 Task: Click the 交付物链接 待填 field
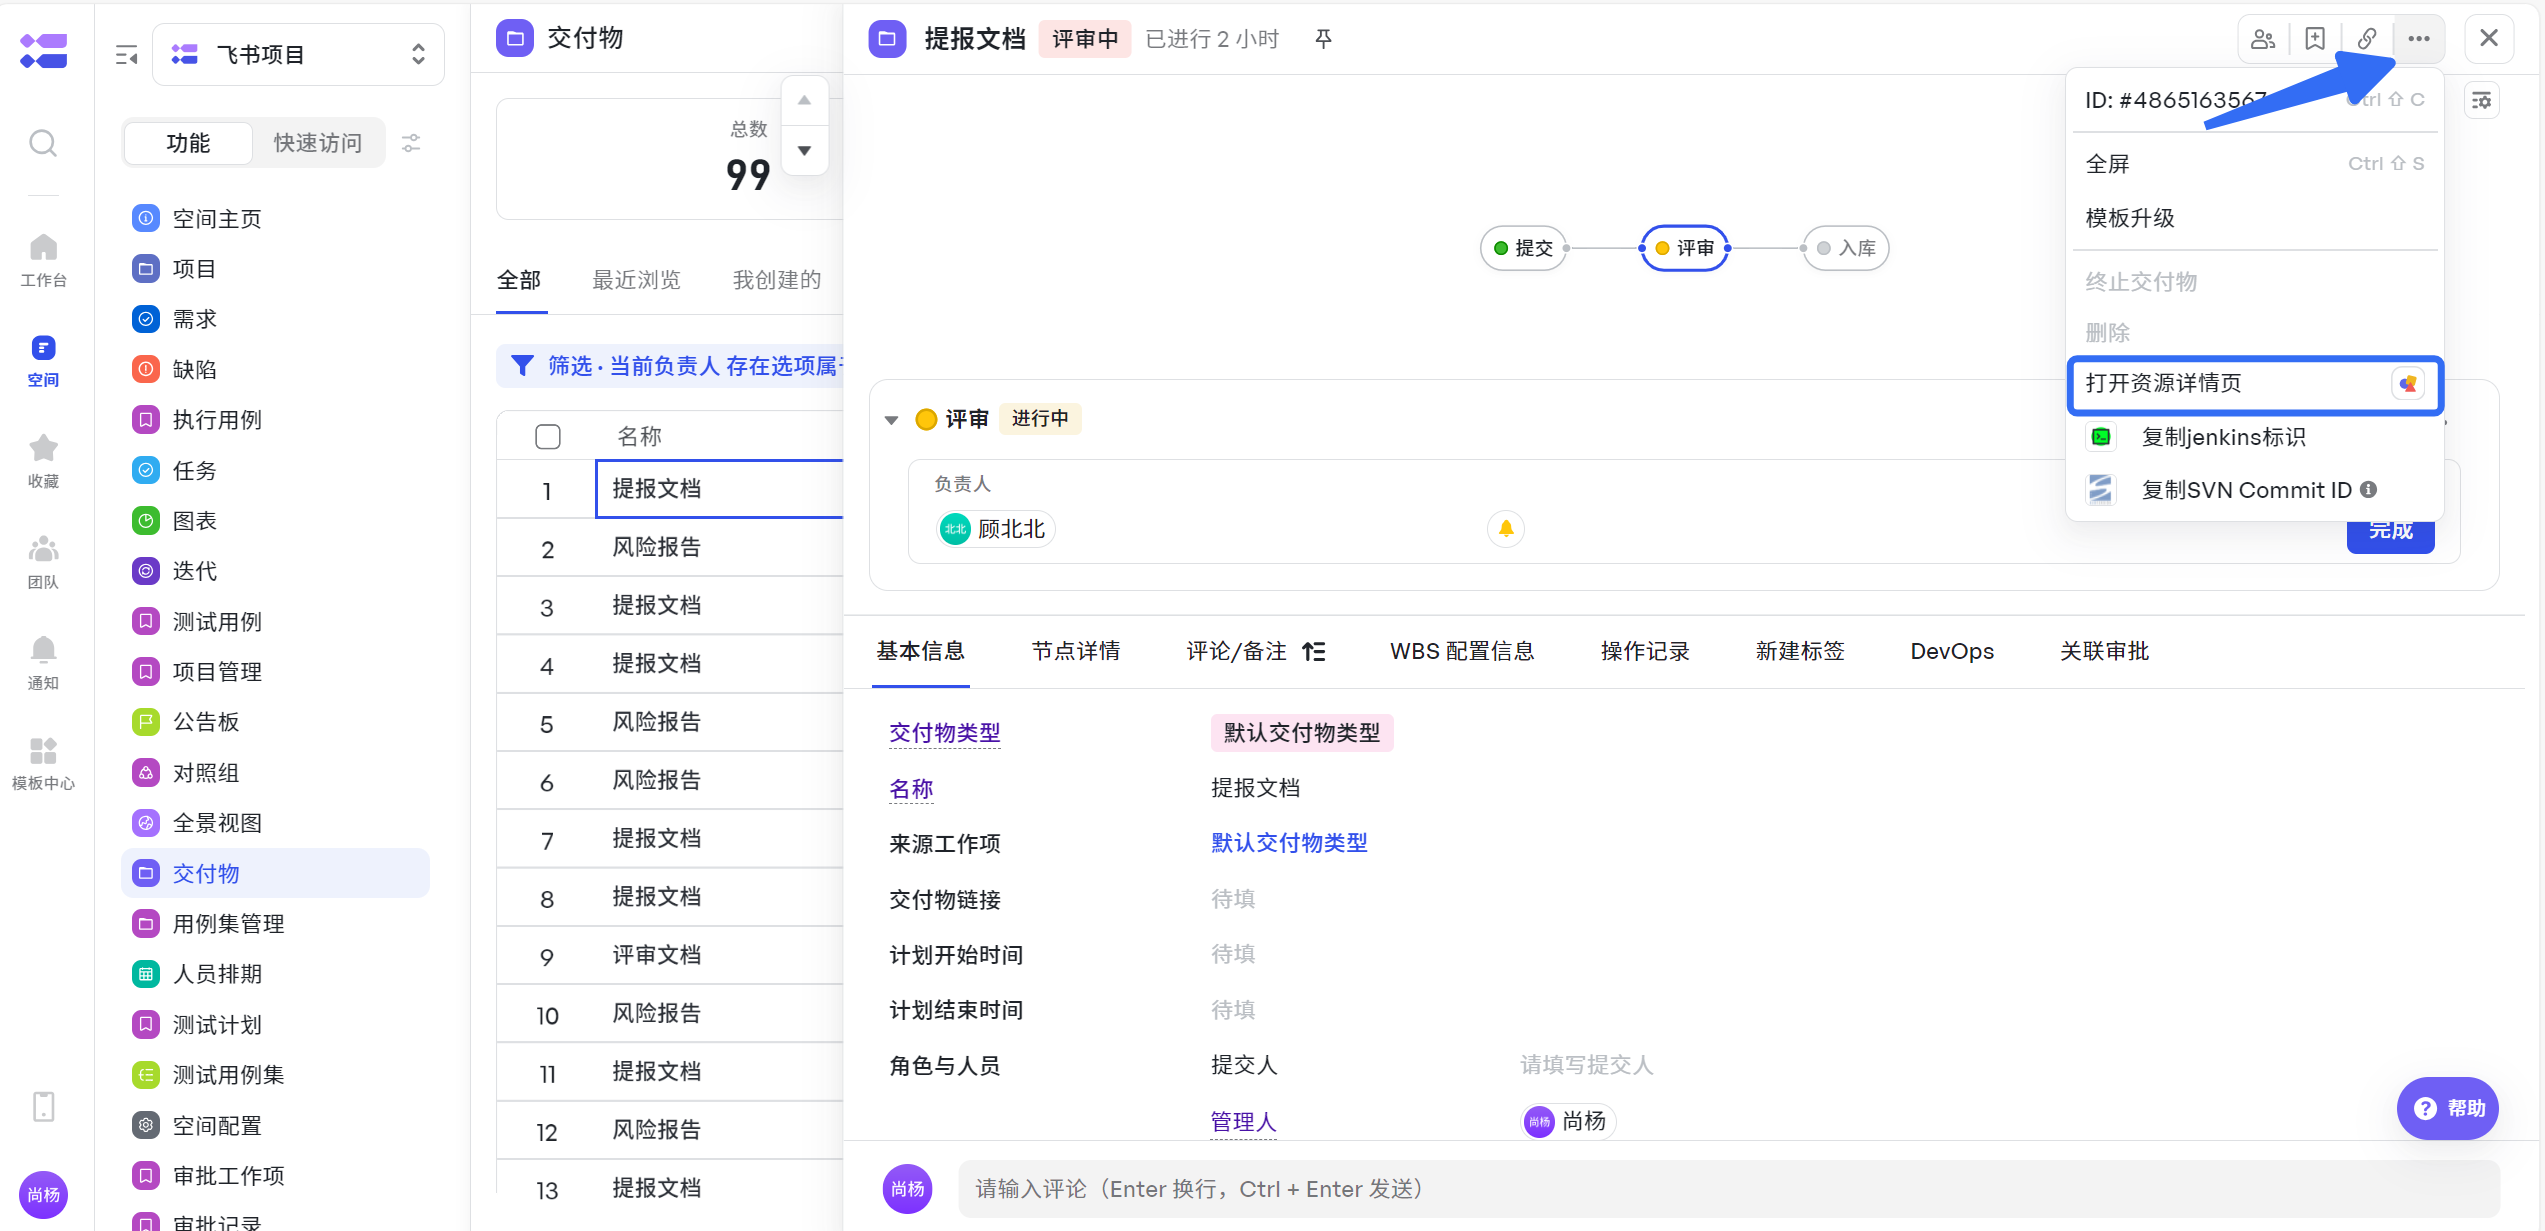(1233, 899)
